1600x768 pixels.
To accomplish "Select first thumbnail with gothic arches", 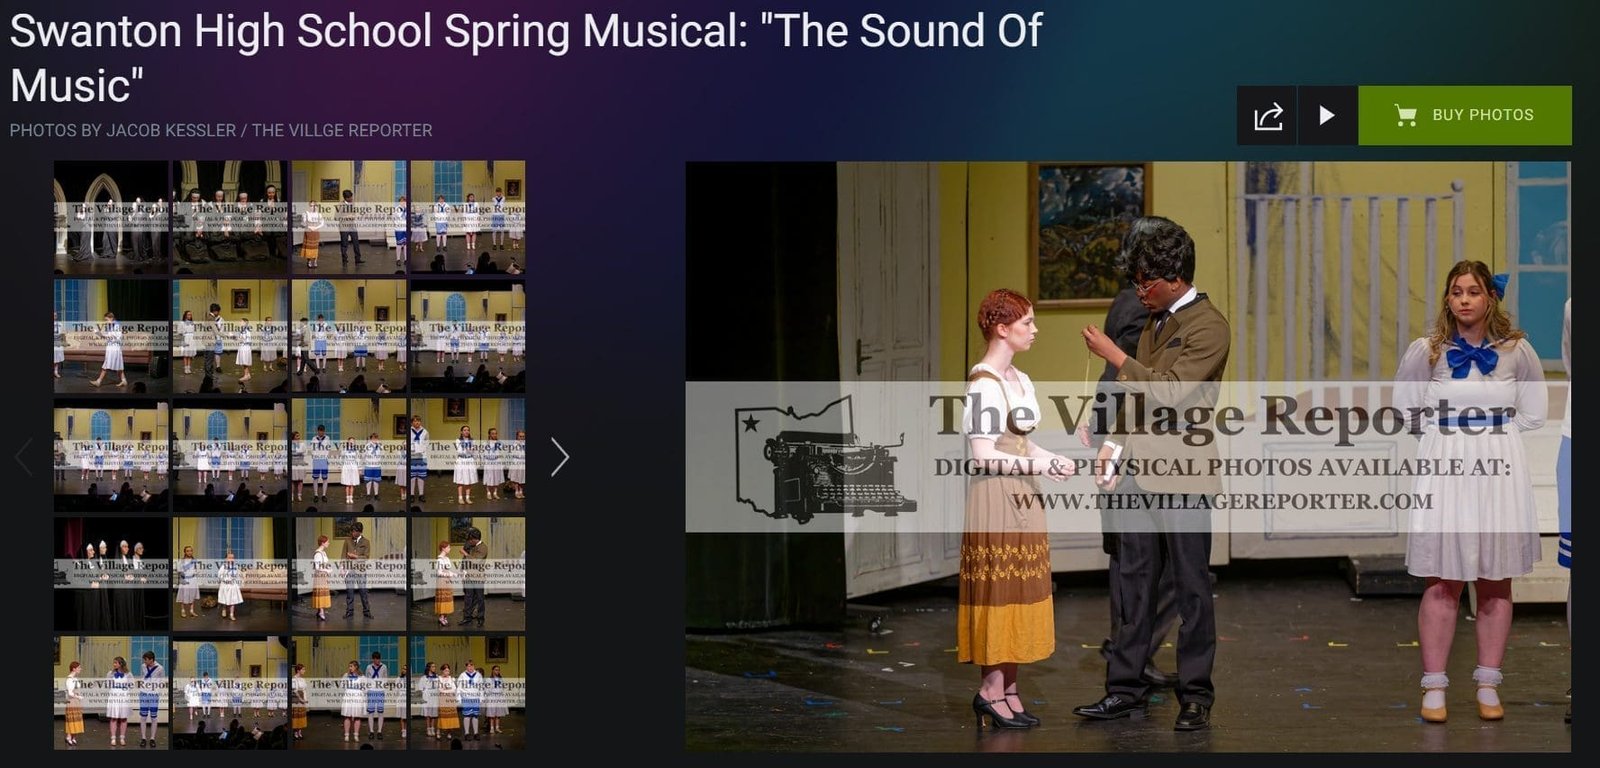I will click(111, 218).
